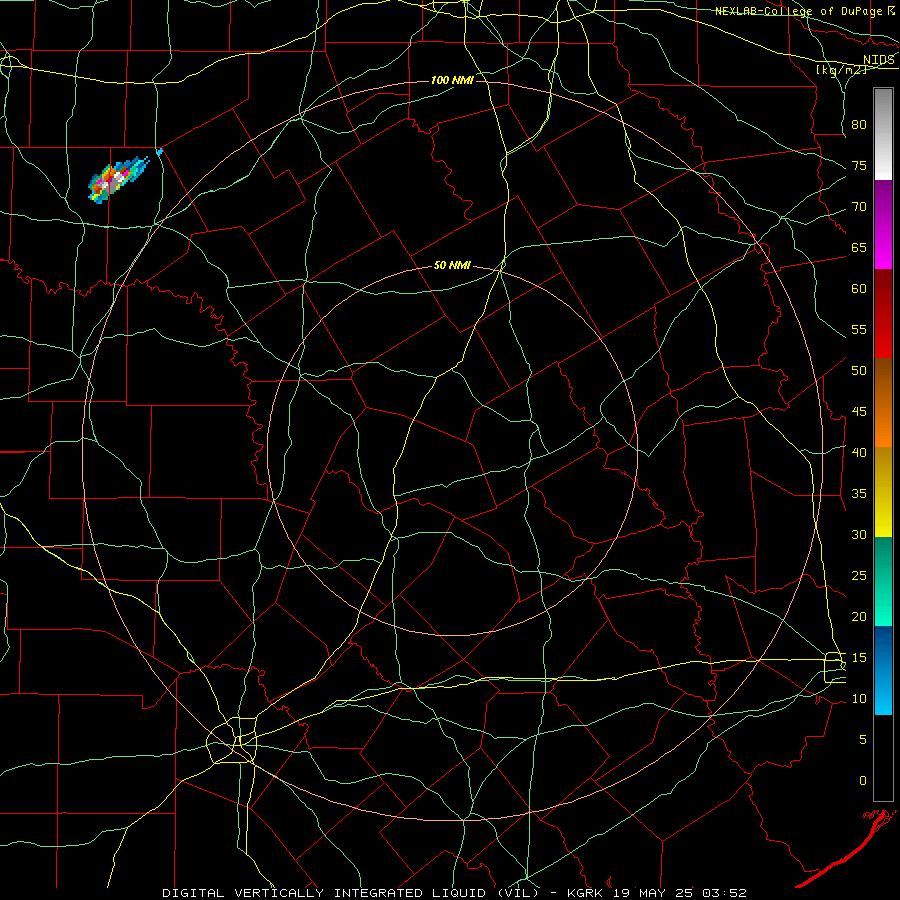This screenshot has height=900, width=900.
Task: Click the 35 scale value
Action: tap(859, 494)
